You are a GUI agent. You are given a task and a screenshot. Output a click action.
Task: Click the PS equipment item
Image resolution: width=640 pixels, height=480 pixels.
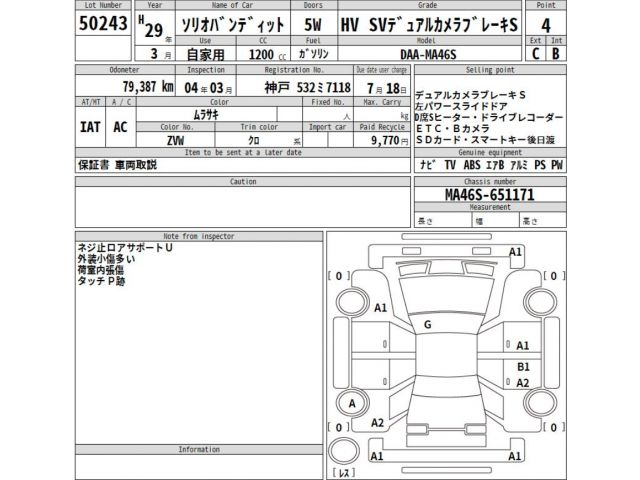[x=540, y=165]
